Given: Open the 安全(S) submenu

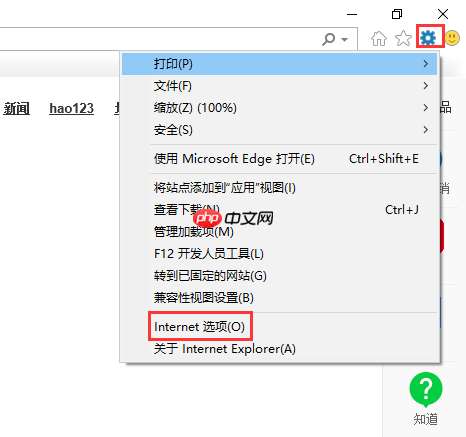Looking at the screenshot, I should click(279, 130).
